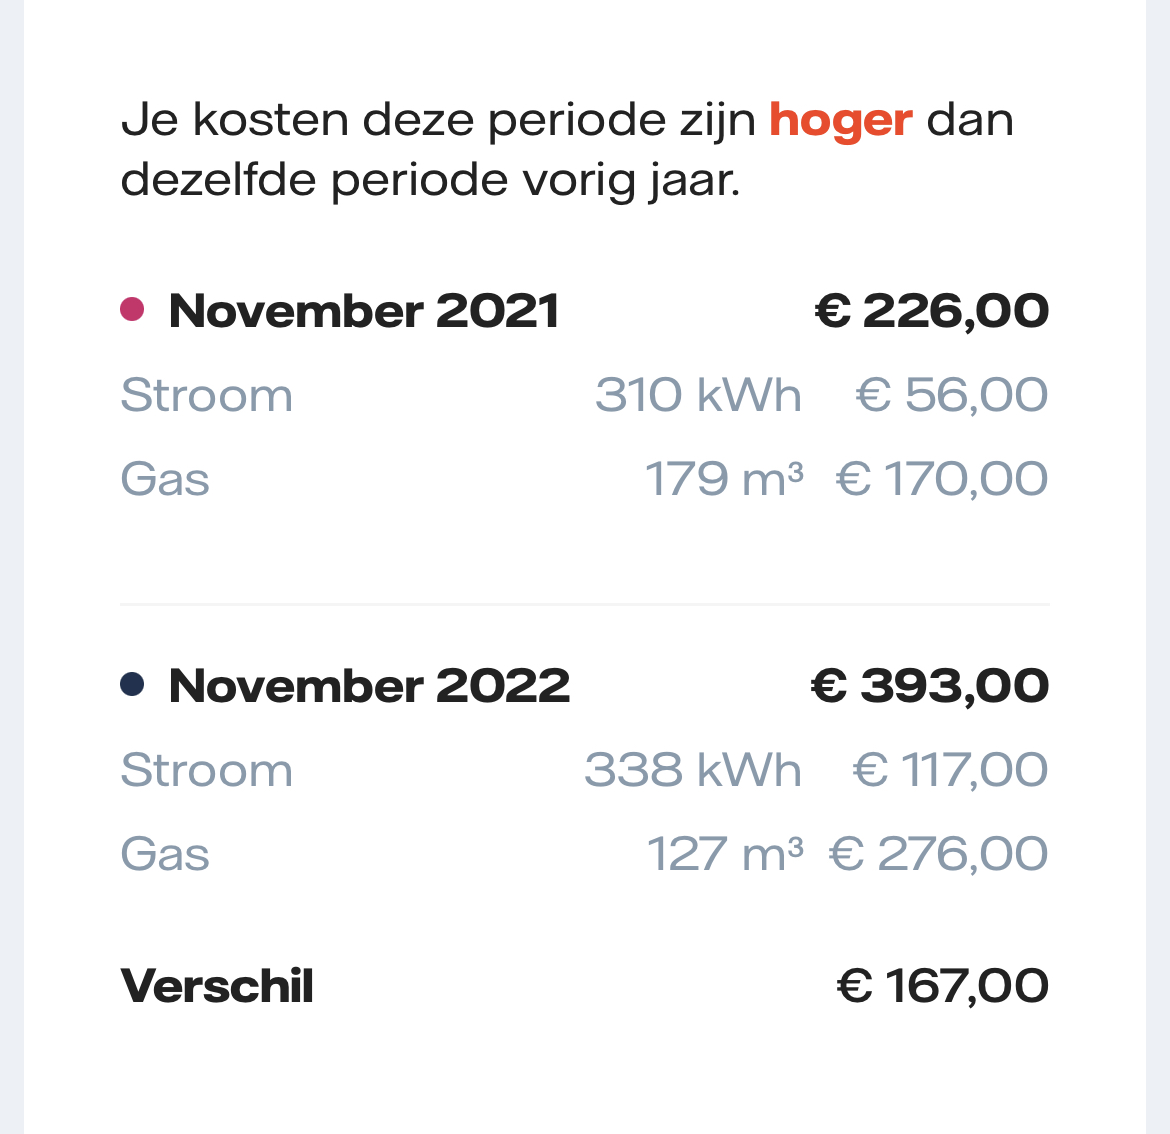Screen dimensions: 1170x1134
Task: Select the € 117,00 Stroom cost
Action: click(x=949, y=770)
